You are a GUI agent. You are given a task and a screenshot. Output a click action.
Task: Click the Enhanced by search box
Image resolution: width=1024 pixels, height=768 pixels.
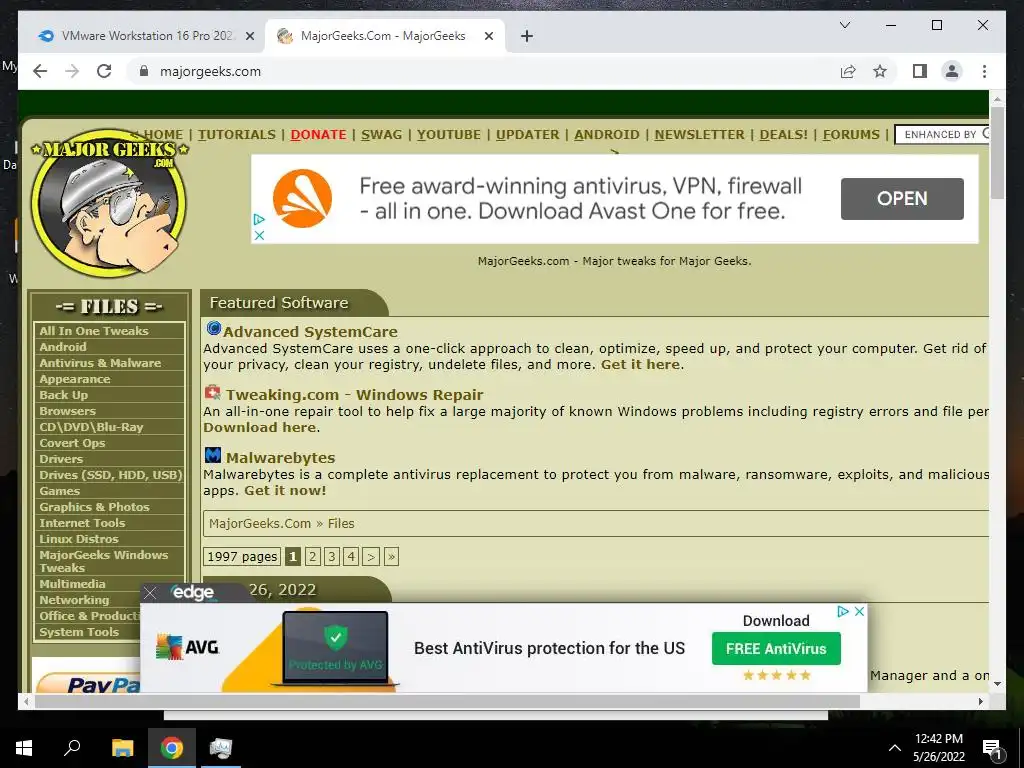[942, 135]
